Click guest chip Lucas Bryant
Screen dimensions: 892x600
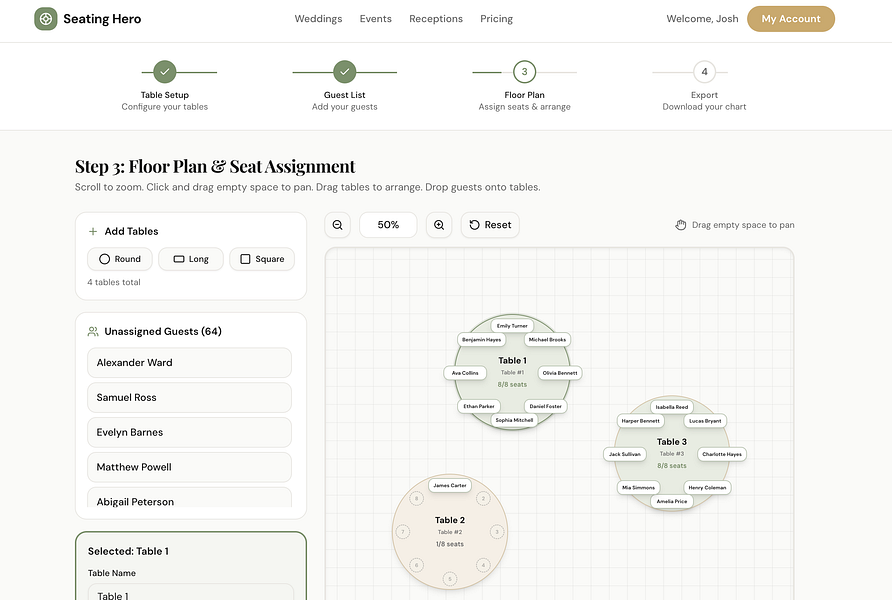click(x=705, y=421)
